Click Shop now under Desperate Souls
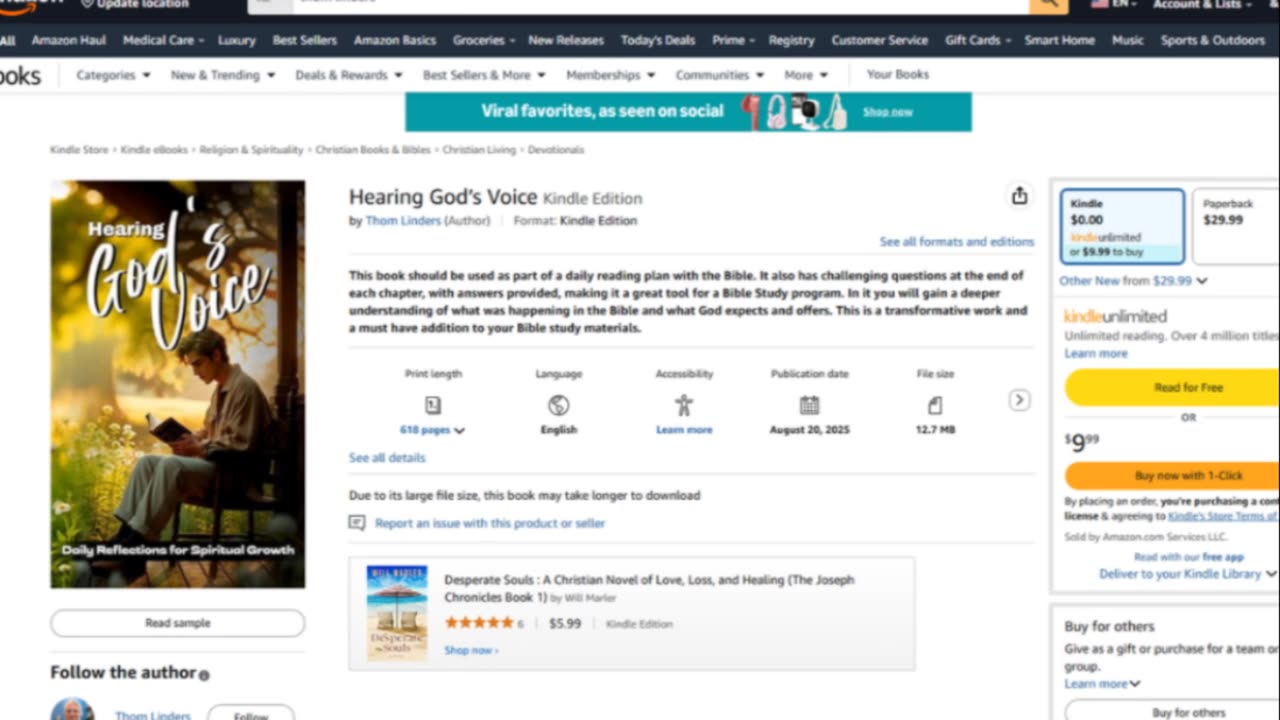This screenshot has height=720, width=1280. click(471, 650)
